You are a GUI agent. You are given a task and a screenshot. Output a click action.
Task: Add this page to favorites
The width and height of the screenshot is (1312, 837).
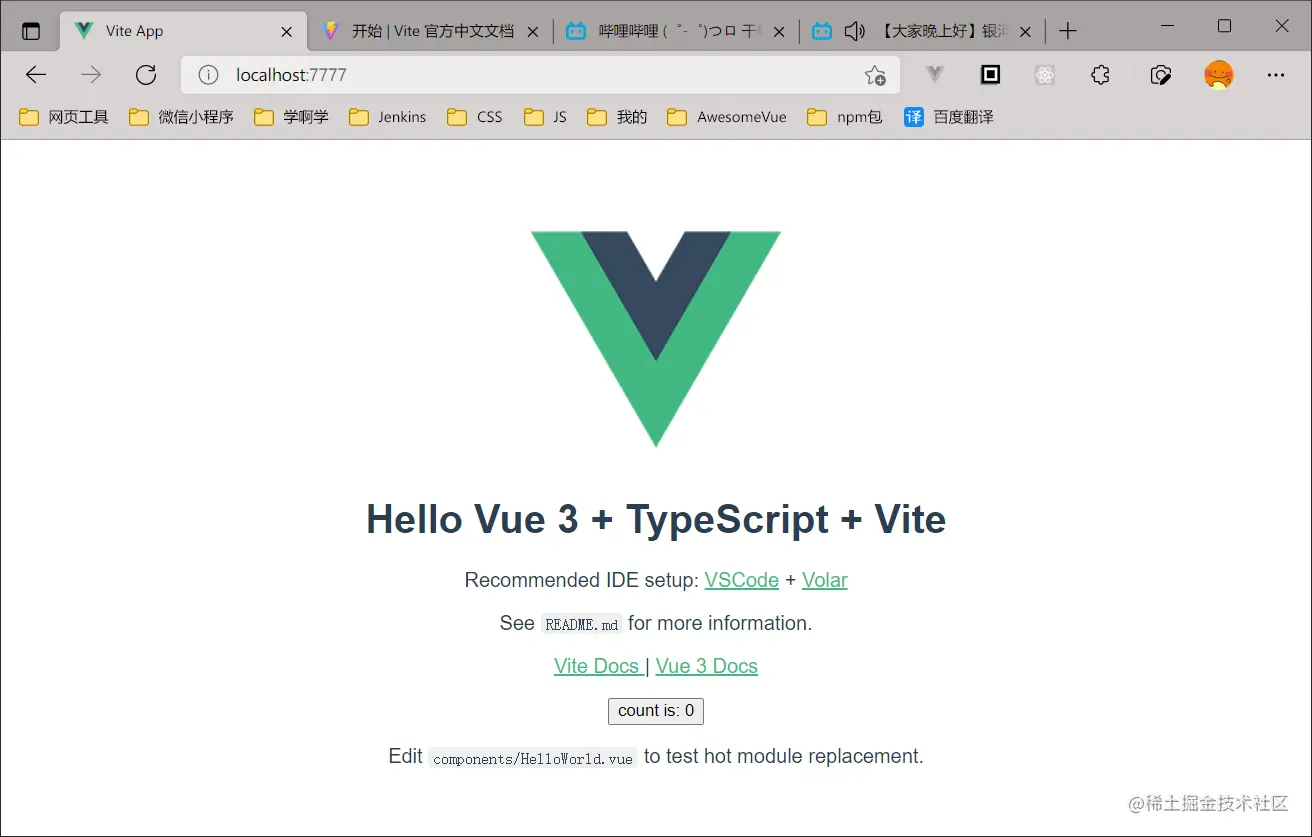tap(875, 75)
